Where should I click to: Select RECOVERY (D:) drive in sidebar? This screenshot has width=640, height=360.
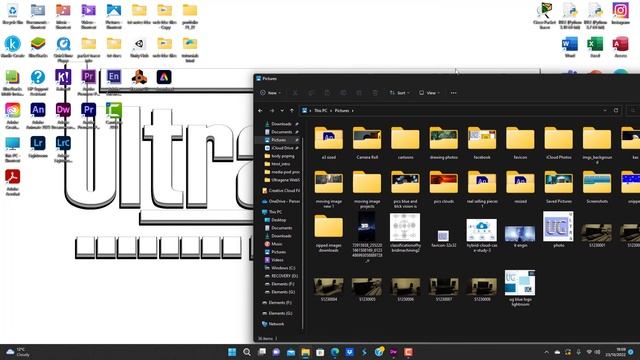coord(282,276)
